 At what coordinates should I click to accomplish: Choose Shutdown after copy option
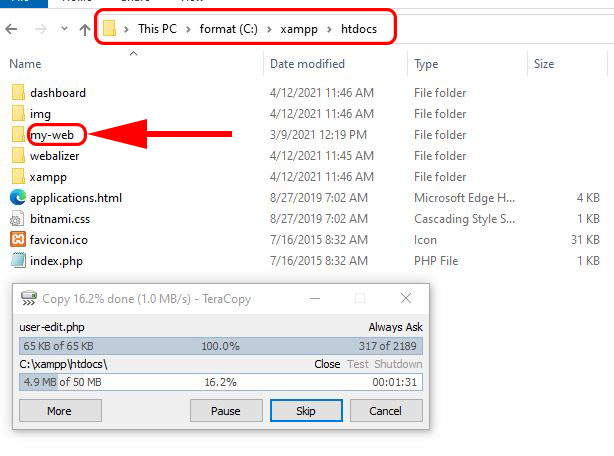pos(398,364)
